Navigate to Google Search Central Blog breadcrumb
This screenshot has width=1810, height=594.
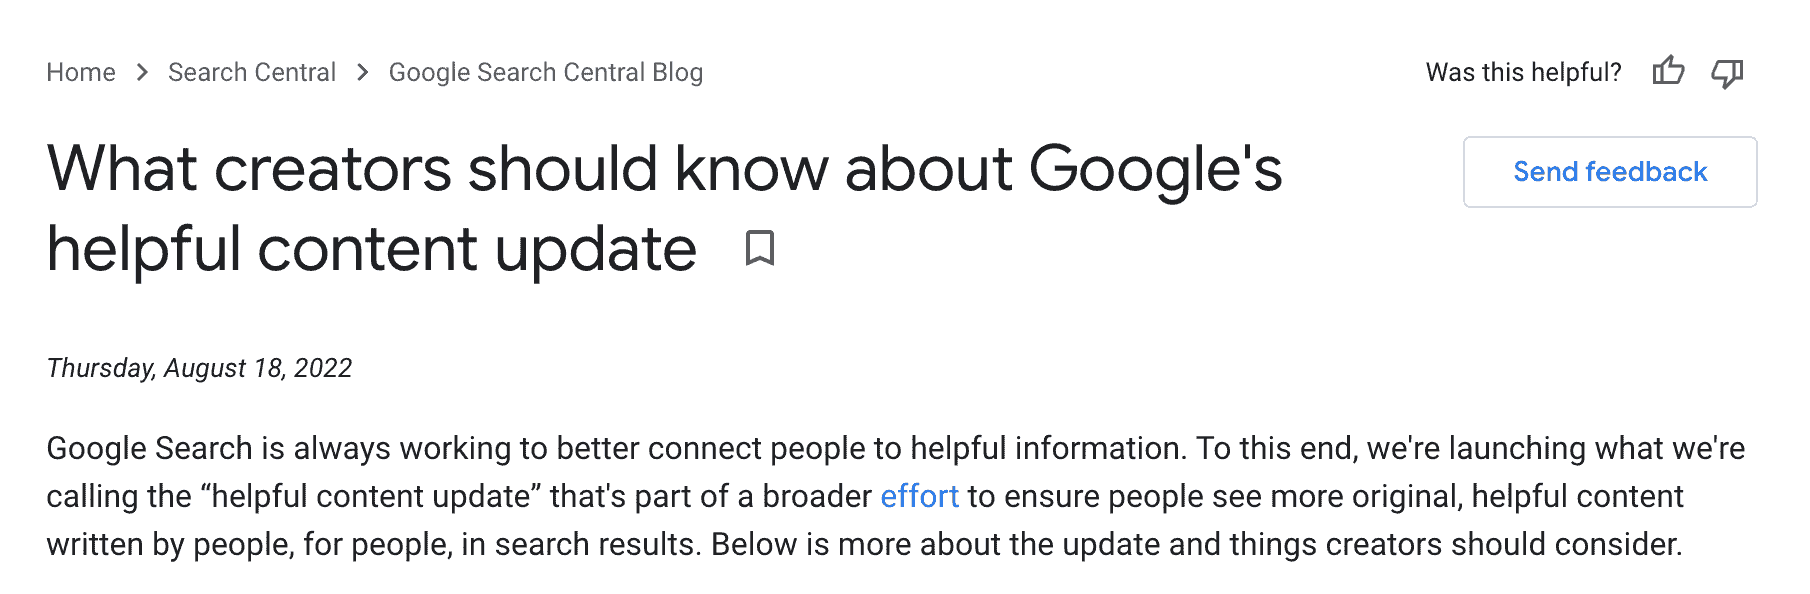546,72
